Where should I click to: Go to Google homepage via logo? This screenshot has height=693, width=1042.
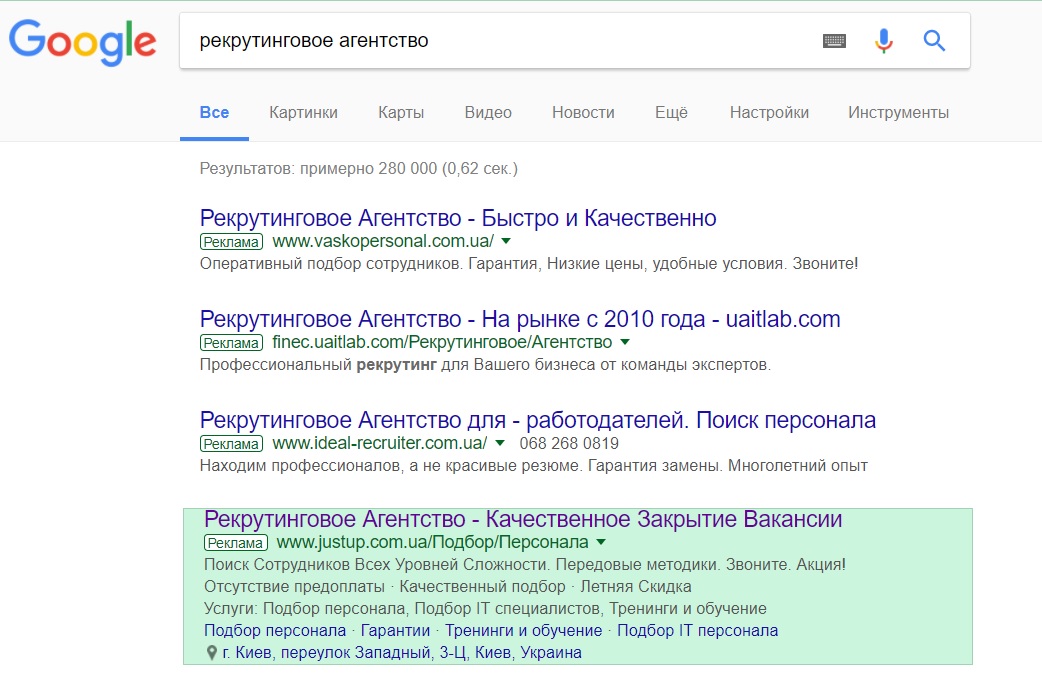point(82,42)
